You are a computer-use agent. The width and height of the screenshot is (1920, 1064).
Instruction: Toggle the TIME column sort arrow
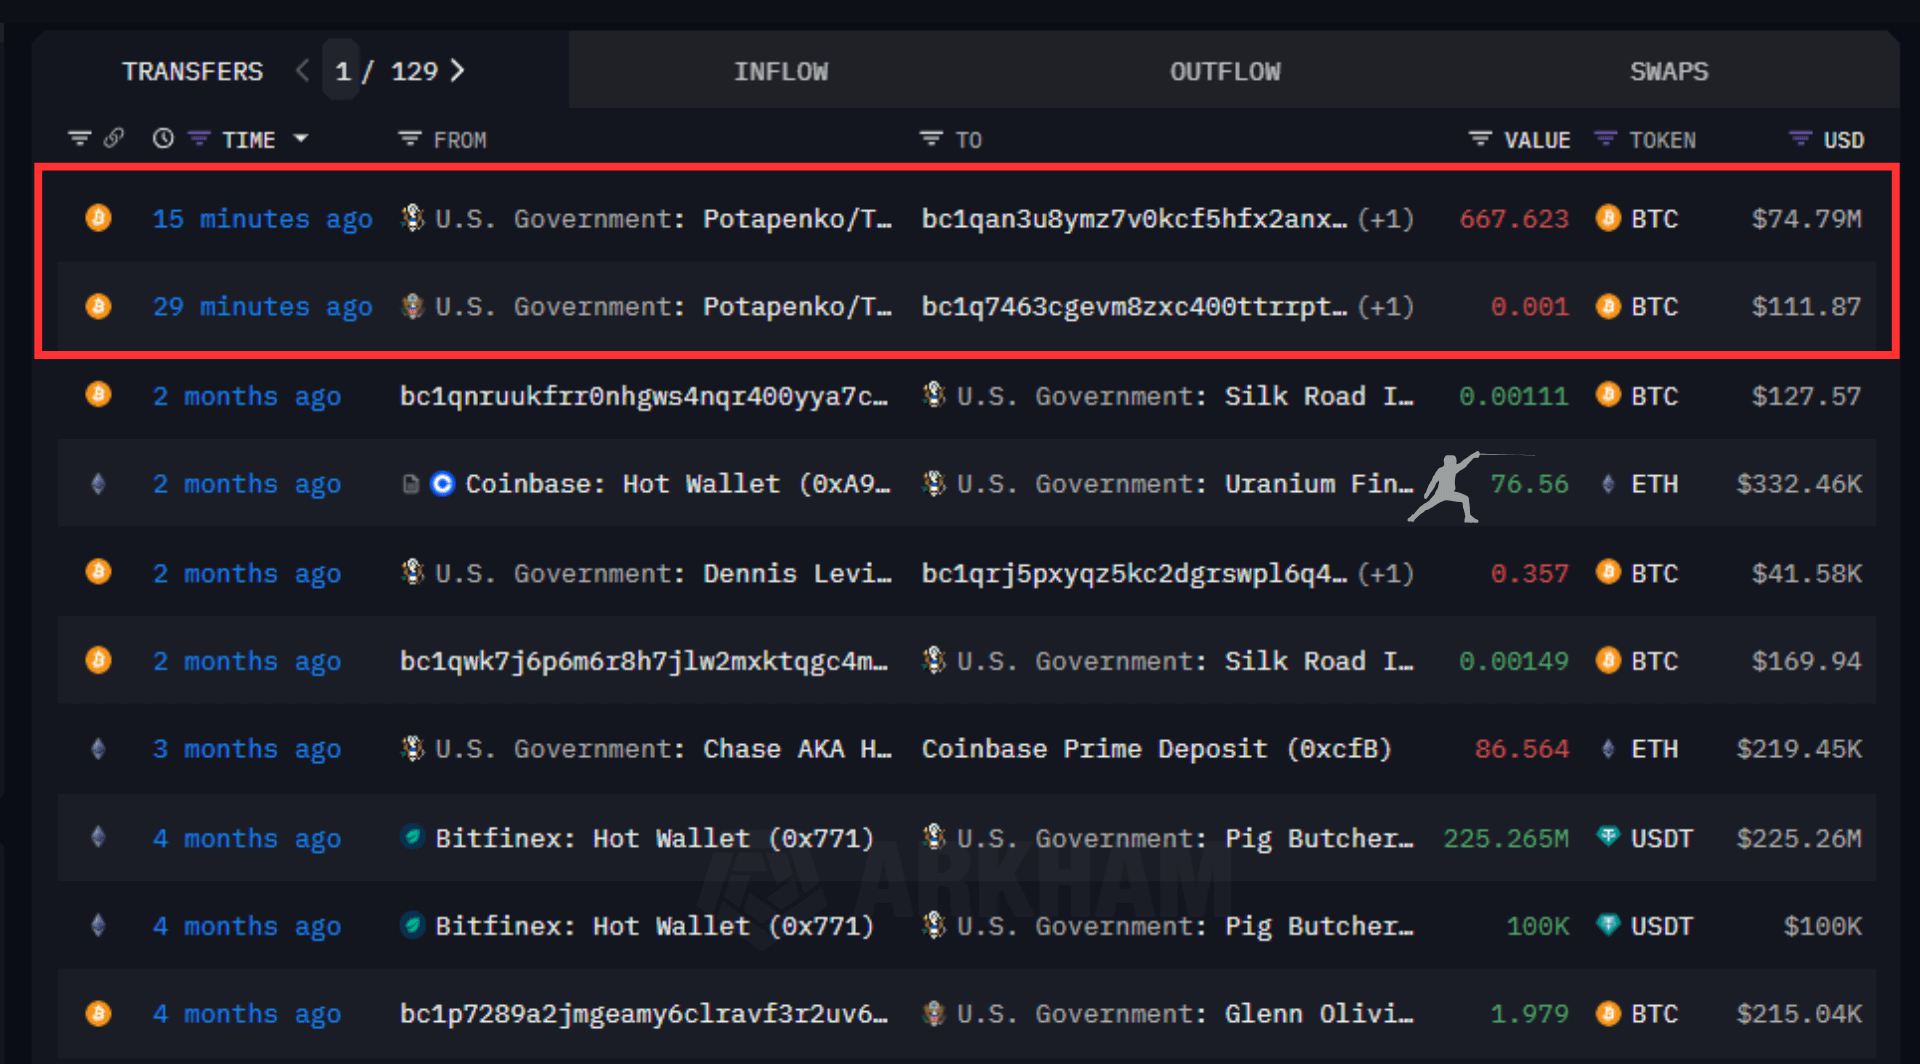coord(301,139)
